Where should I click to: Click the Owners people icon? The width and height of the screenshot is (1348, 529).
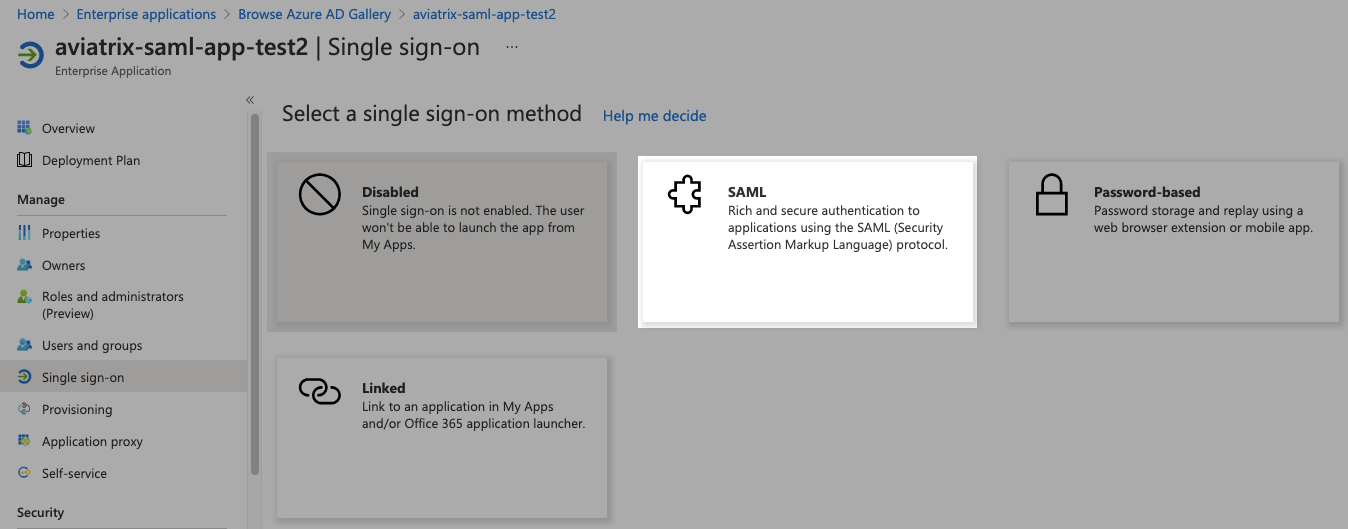(24, 265)
